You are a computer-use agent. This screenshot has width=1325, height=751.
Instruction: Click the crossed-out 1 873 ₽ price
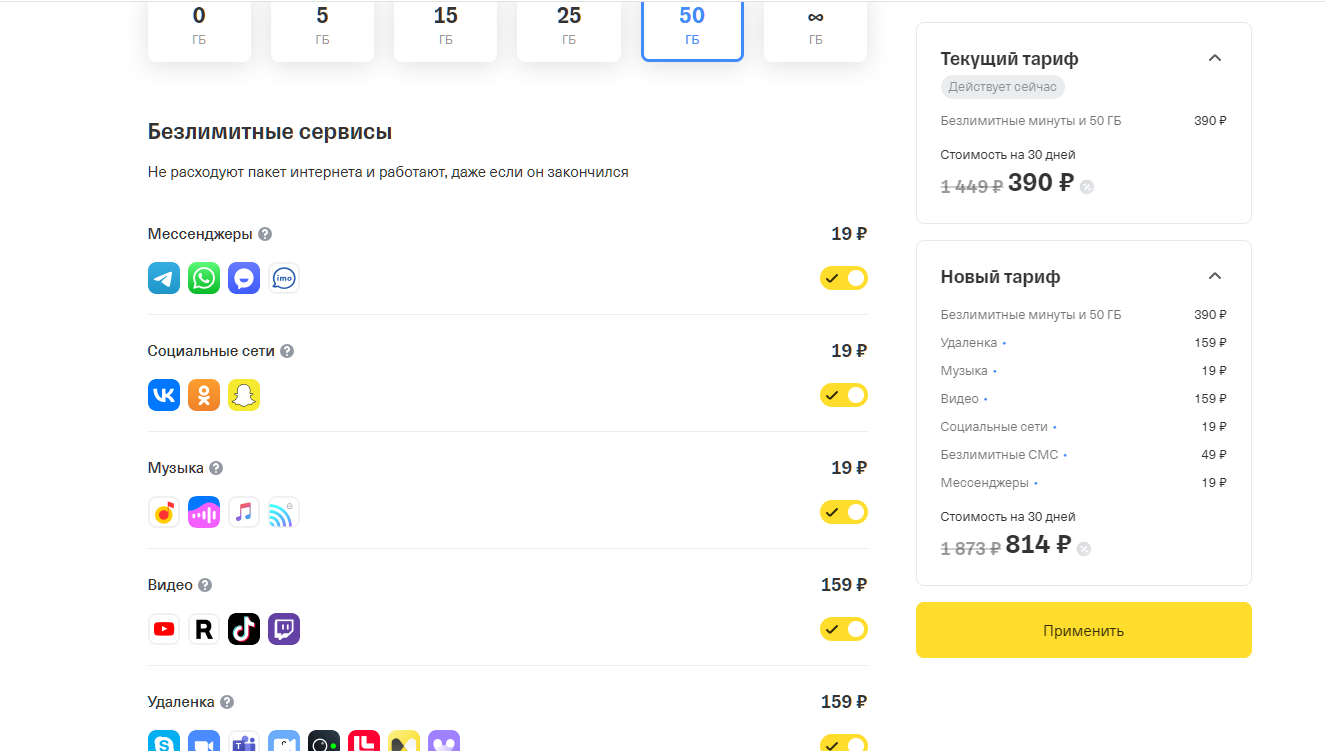[970, 548]
